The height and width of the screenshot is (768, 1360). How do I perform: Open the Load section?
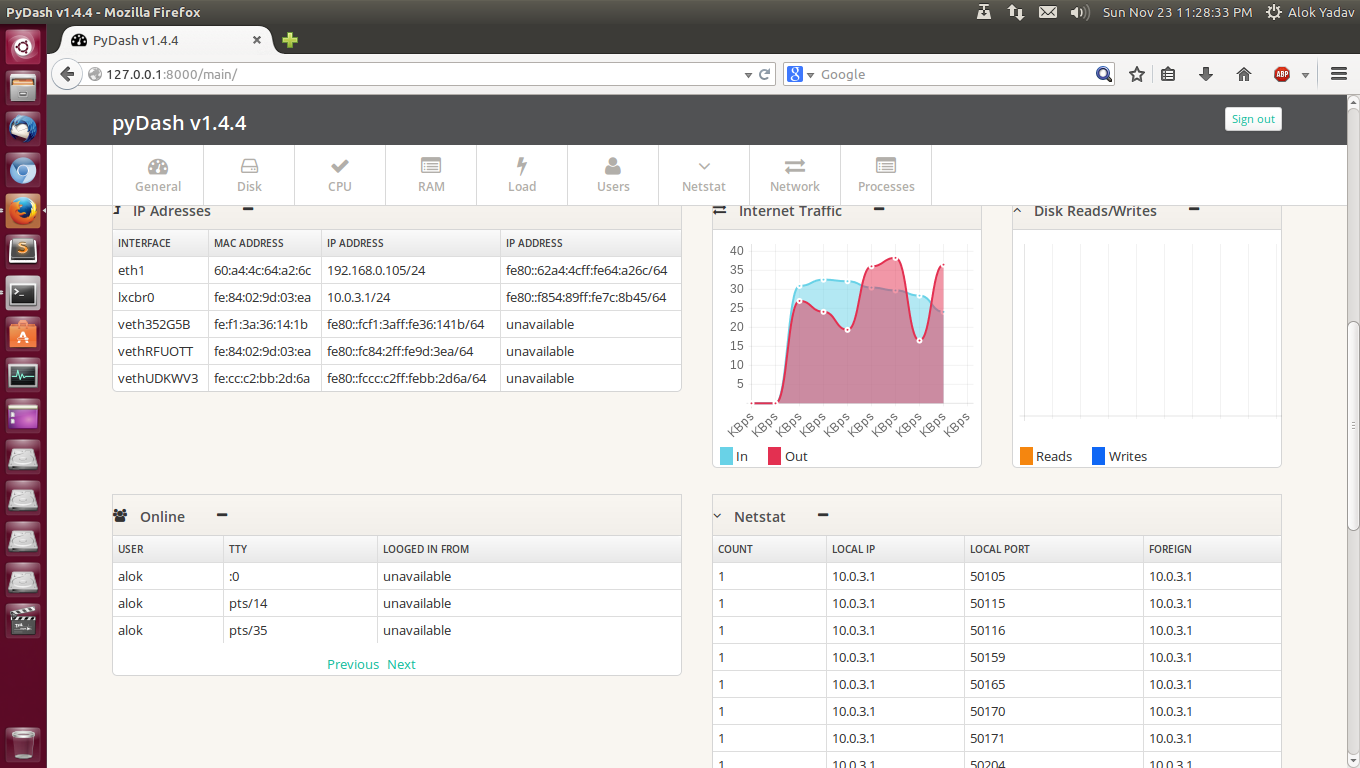click(522, 175)
